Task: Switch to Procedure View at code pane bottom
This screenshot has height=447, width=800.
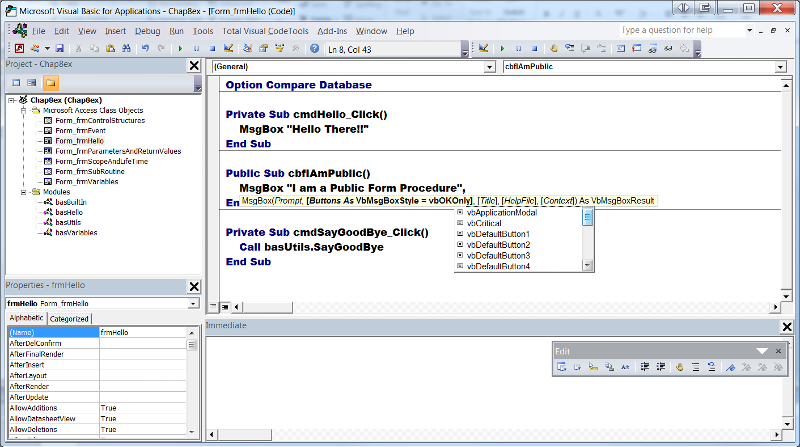Action: (213, 307)
